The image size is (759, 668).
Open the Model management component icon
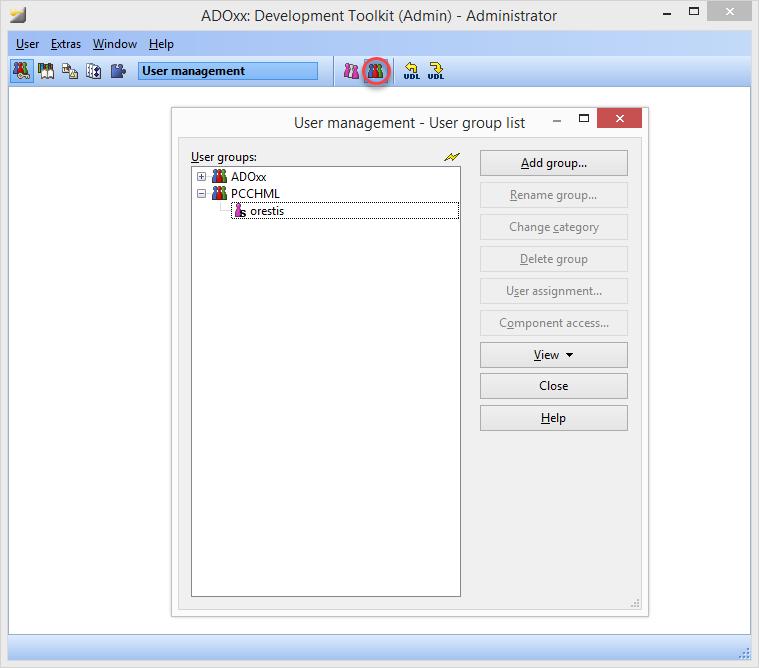[70, 71]
